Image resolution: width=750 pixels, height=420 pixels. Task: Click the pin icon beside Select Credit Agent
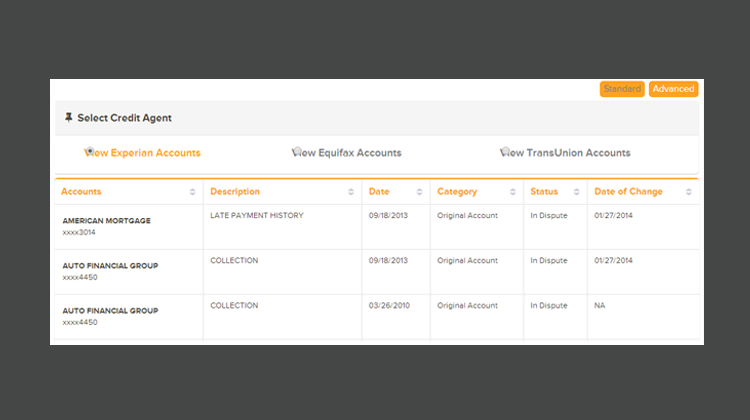[68, 118]
